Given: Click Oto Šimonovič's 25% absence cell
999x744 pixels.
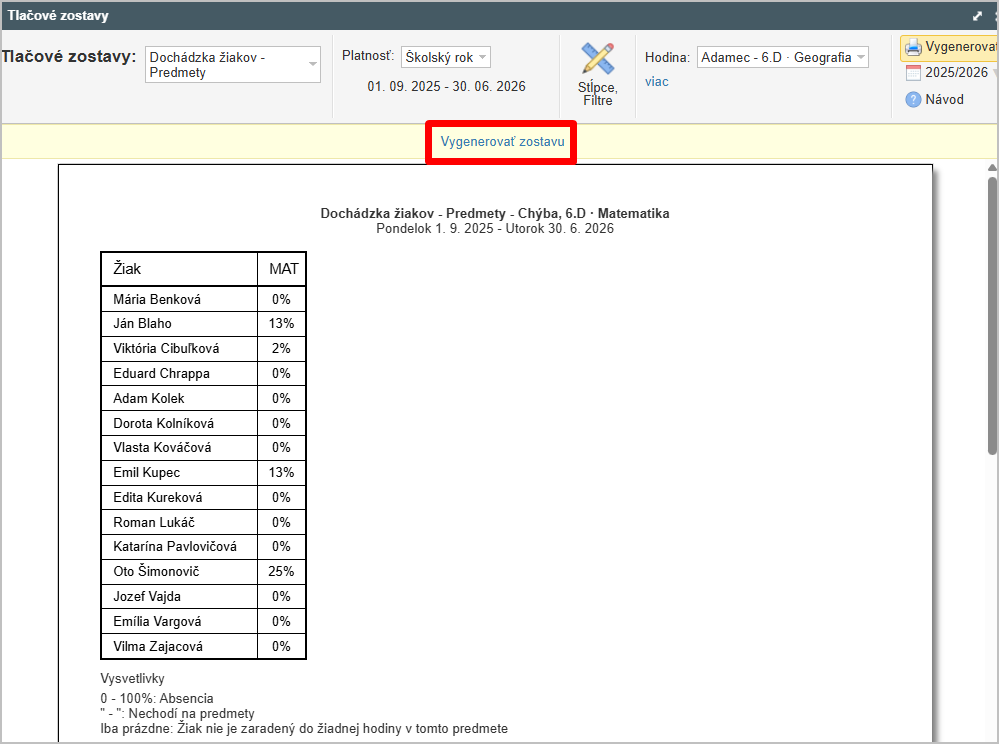Looking at the screenshot, I should (x=281, y=572).
